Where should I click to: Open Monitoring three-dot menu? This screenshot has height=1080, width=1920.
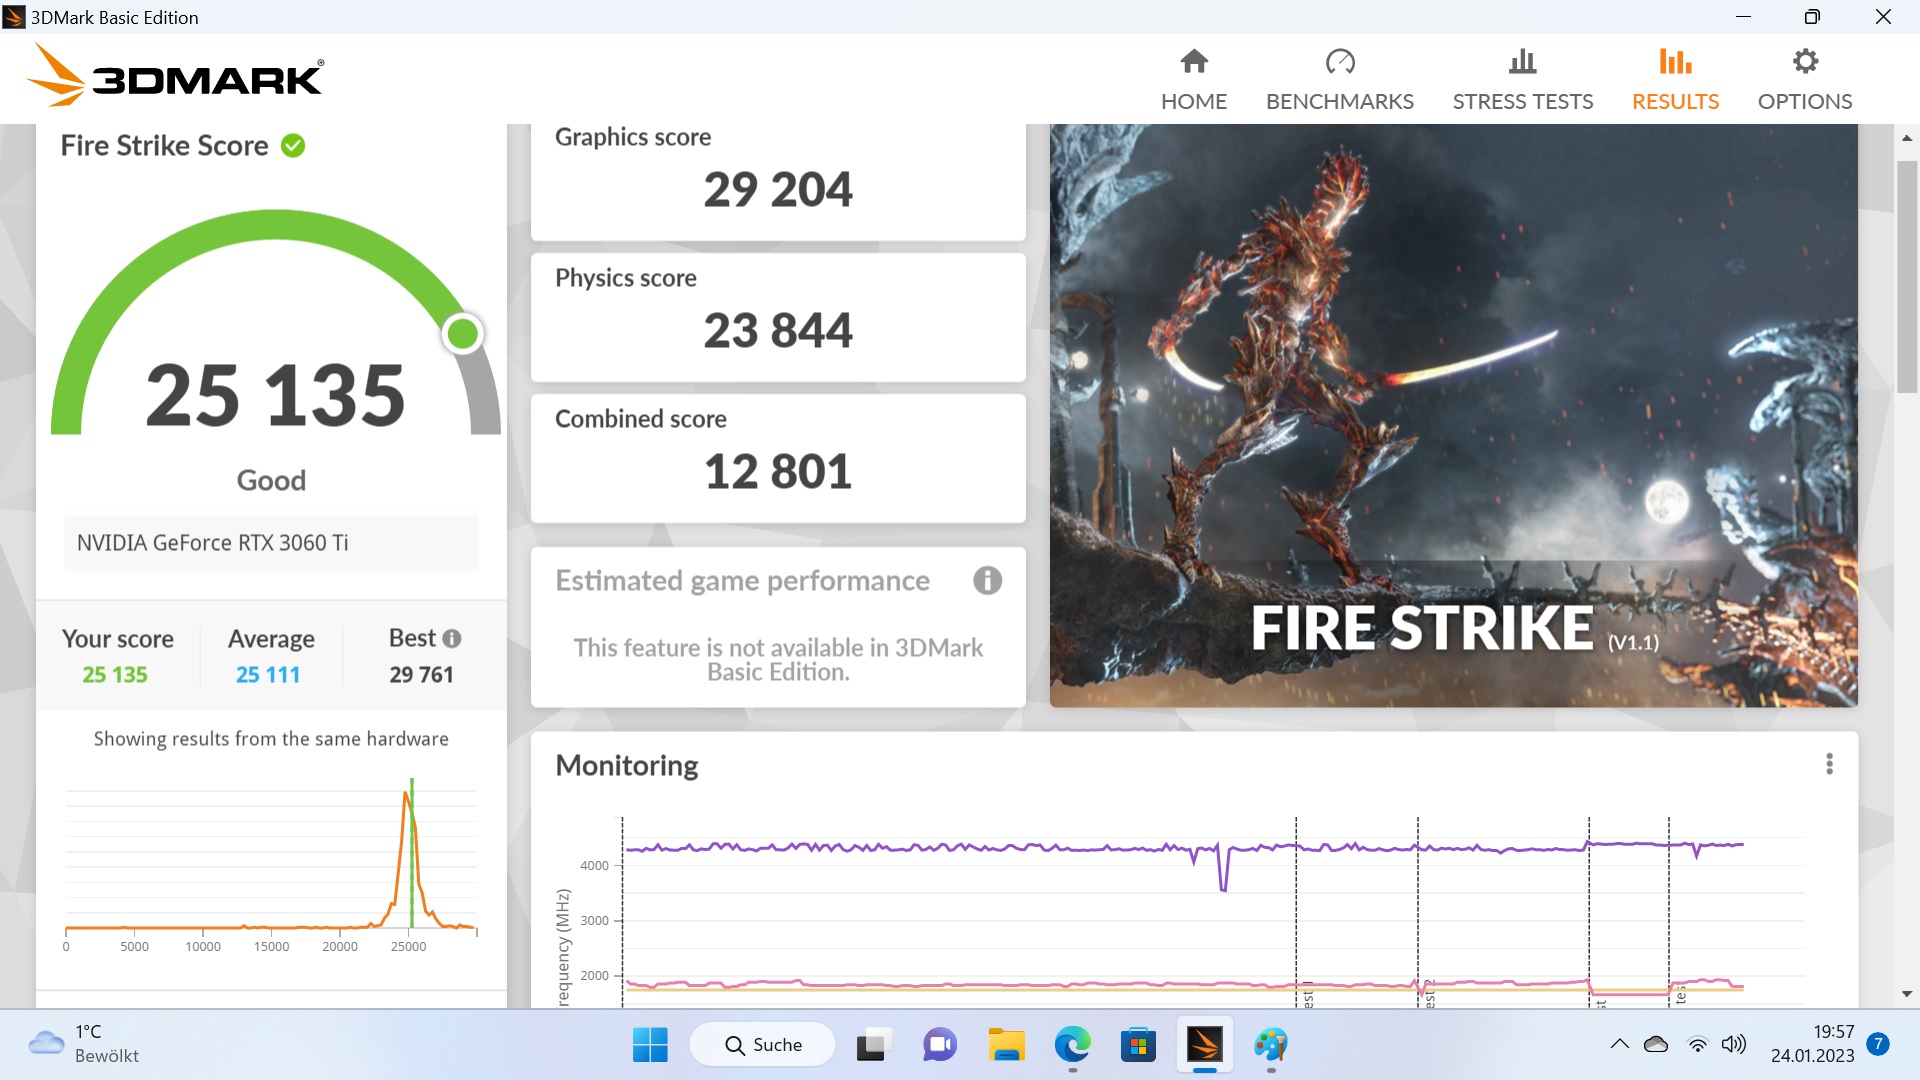pos(1829,764)
